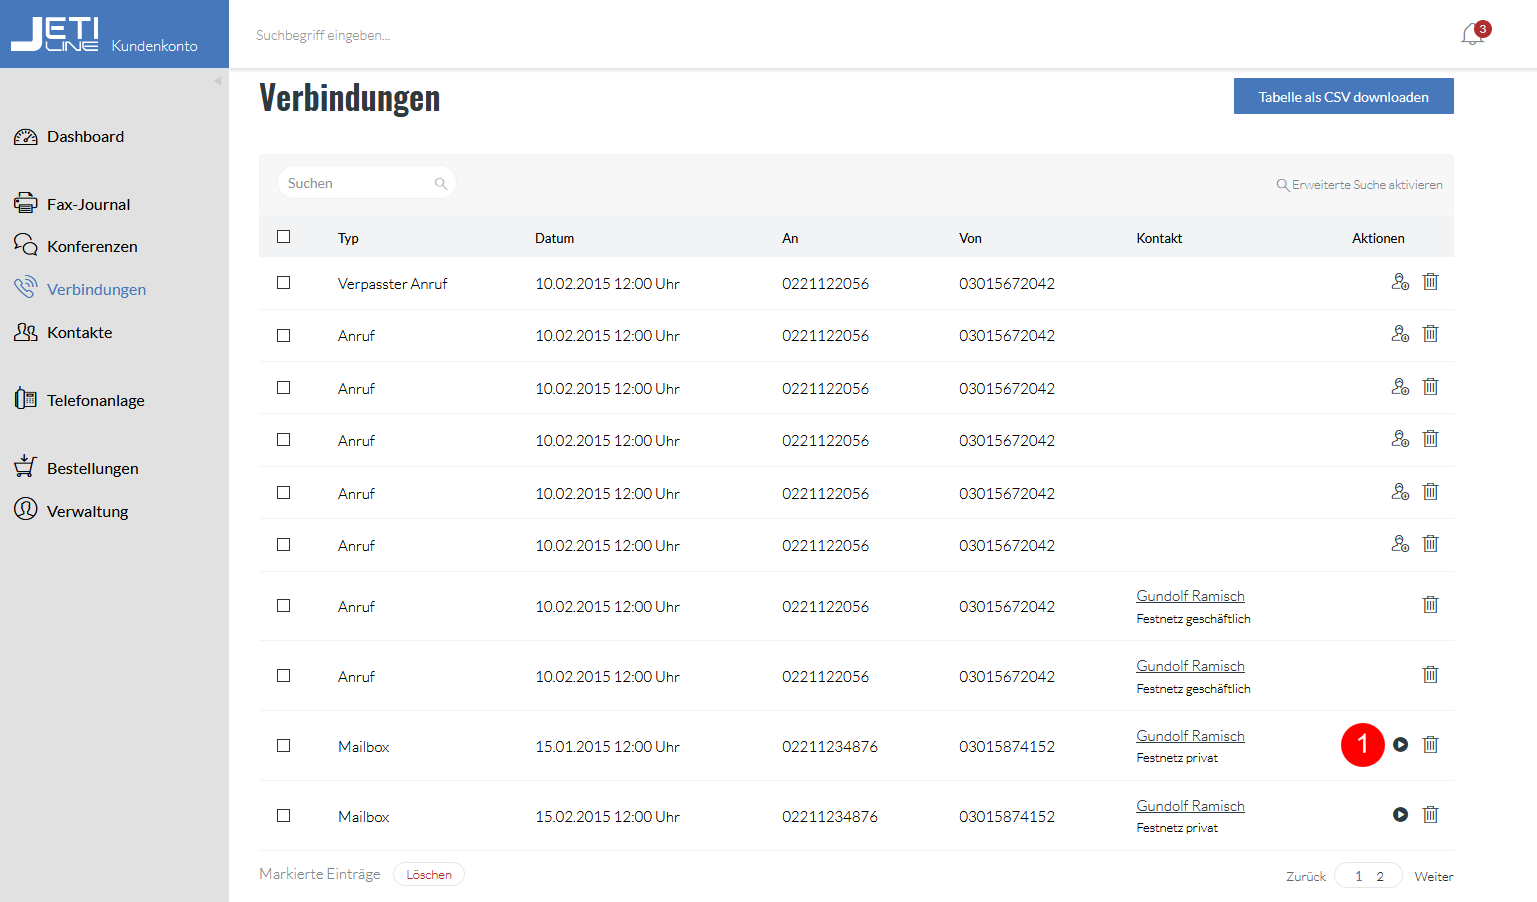Open the Fax-Journal printer icon
The image size is (1537, 902).
25,203
